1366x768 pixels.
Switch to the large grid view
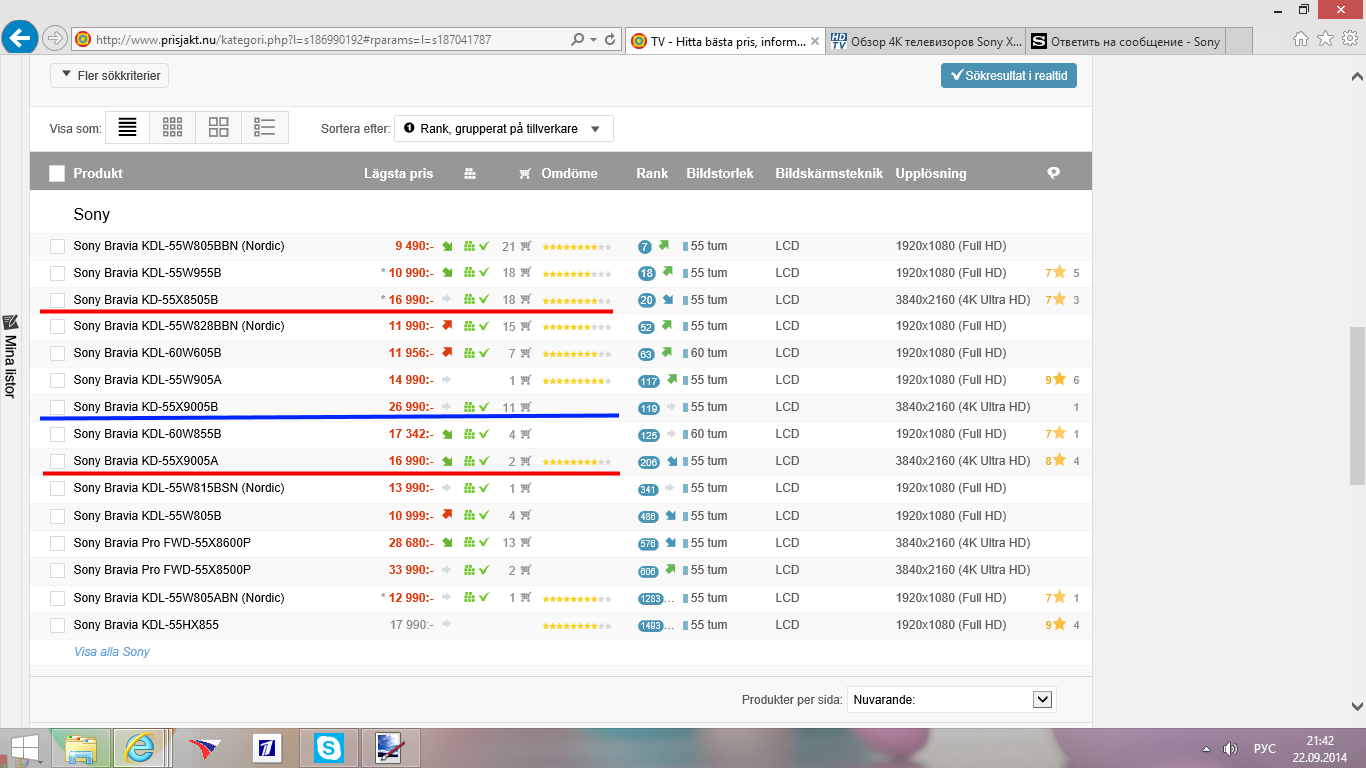pyautogui.click(x=218, y=127)
